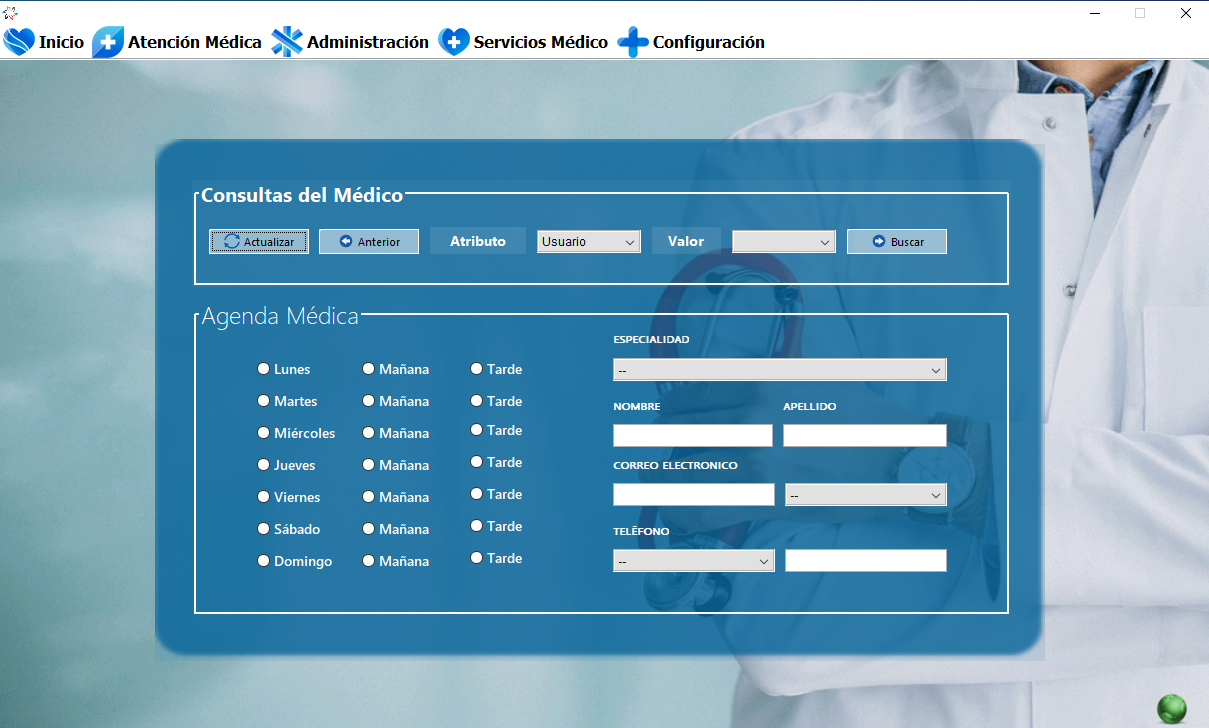Image resolution: width=1209 pixels, height=728 pixels.
Task: Click the refresh icon on the Actualizar button
Action: [x=231, y=241]
